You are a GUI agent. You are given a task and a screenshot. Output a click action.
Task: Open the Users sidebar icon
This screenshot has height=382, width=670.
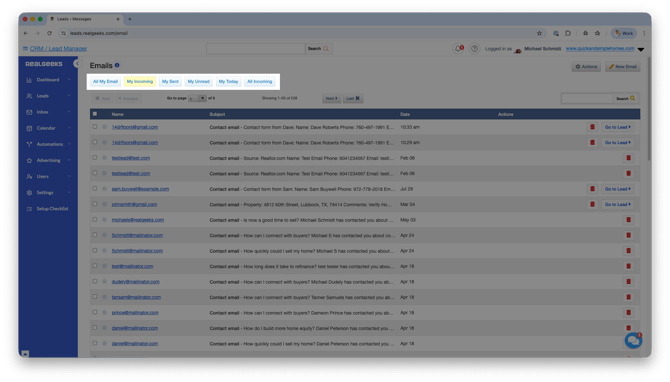[x=29, y=176]
